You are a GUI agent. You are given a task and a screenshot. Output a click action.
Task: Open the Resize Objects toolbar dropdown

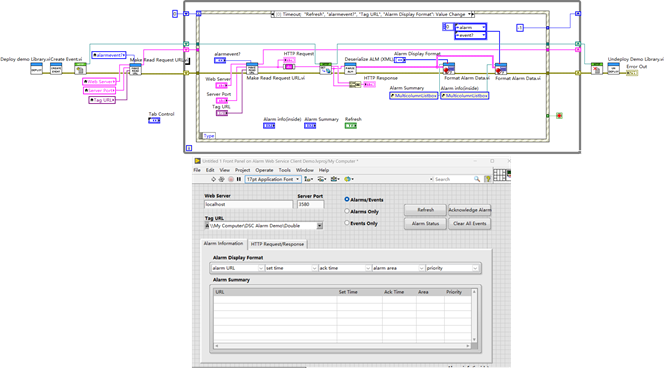[336, 179]
